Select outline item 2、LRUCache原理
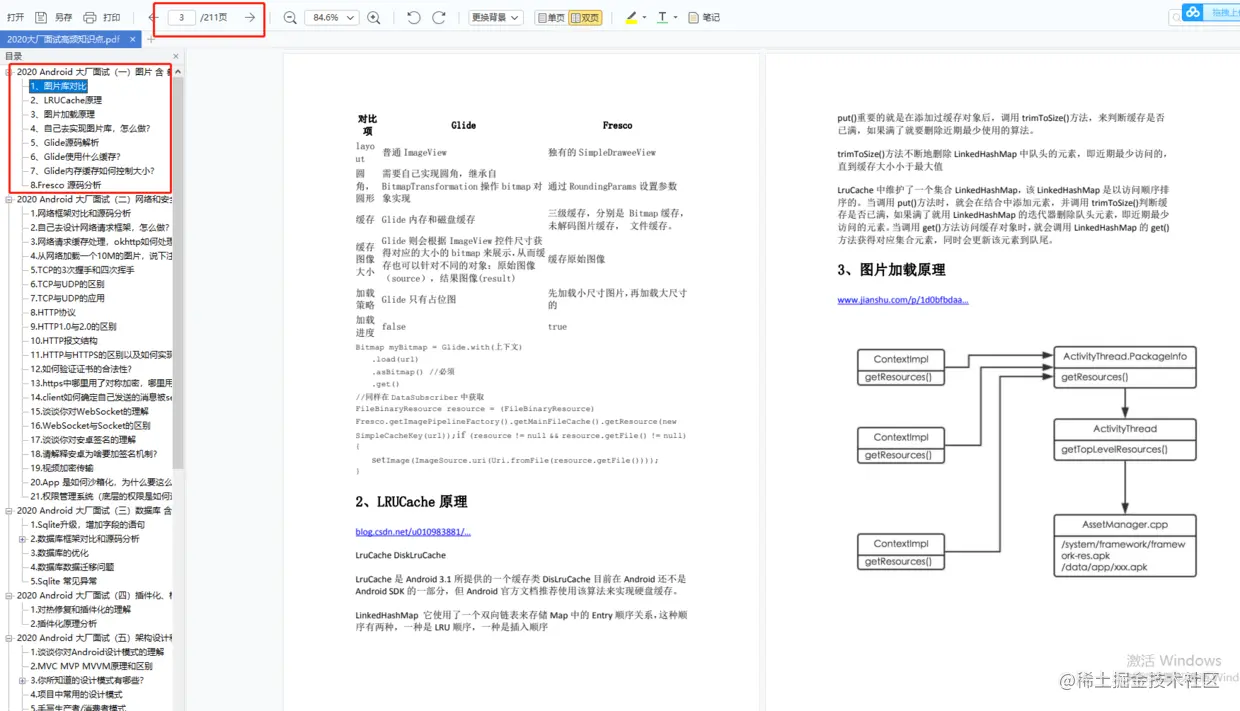The width and height of the screenshot is (1240, 711). (66, 100)
